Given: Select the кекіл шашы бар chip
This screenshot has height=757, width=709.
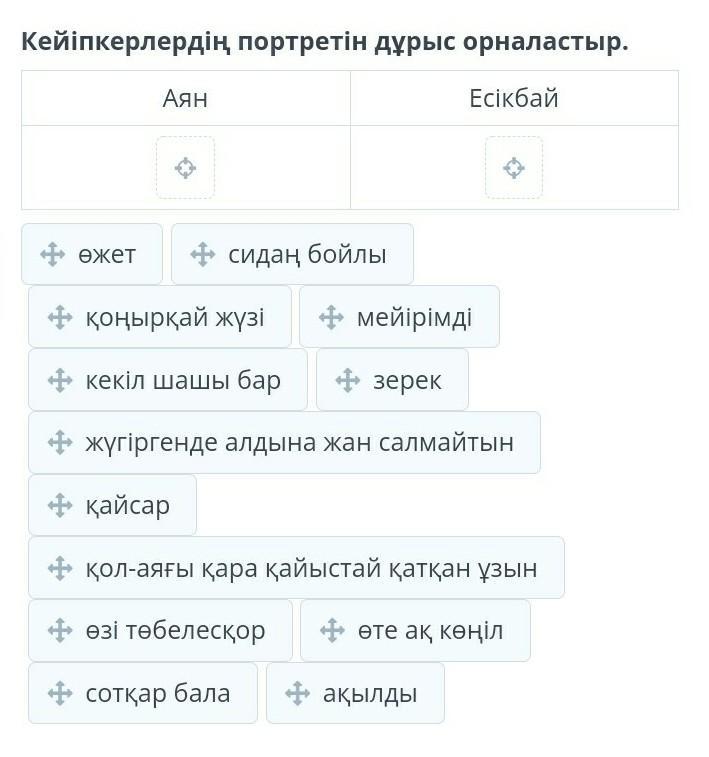Looking at the screenshot, I should (x=168, y=380).
